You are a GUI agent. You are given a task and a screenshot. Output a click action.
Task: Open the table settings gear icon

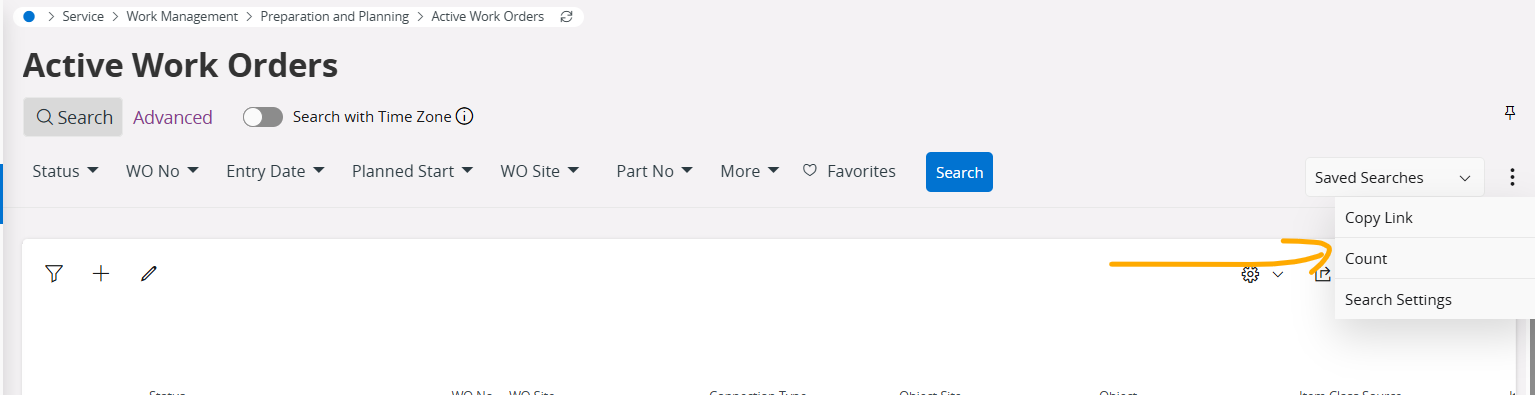point(1249,274)
